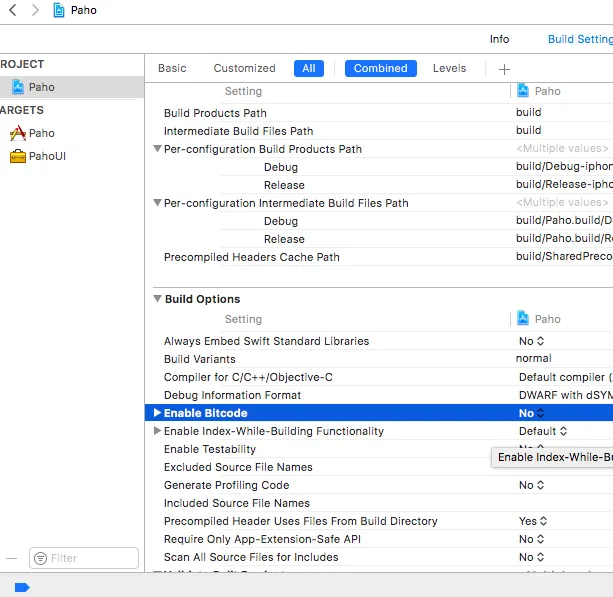
Task: Collapse Per-configuration Intermediate Build Files Path
Action: tap(157, 203)
